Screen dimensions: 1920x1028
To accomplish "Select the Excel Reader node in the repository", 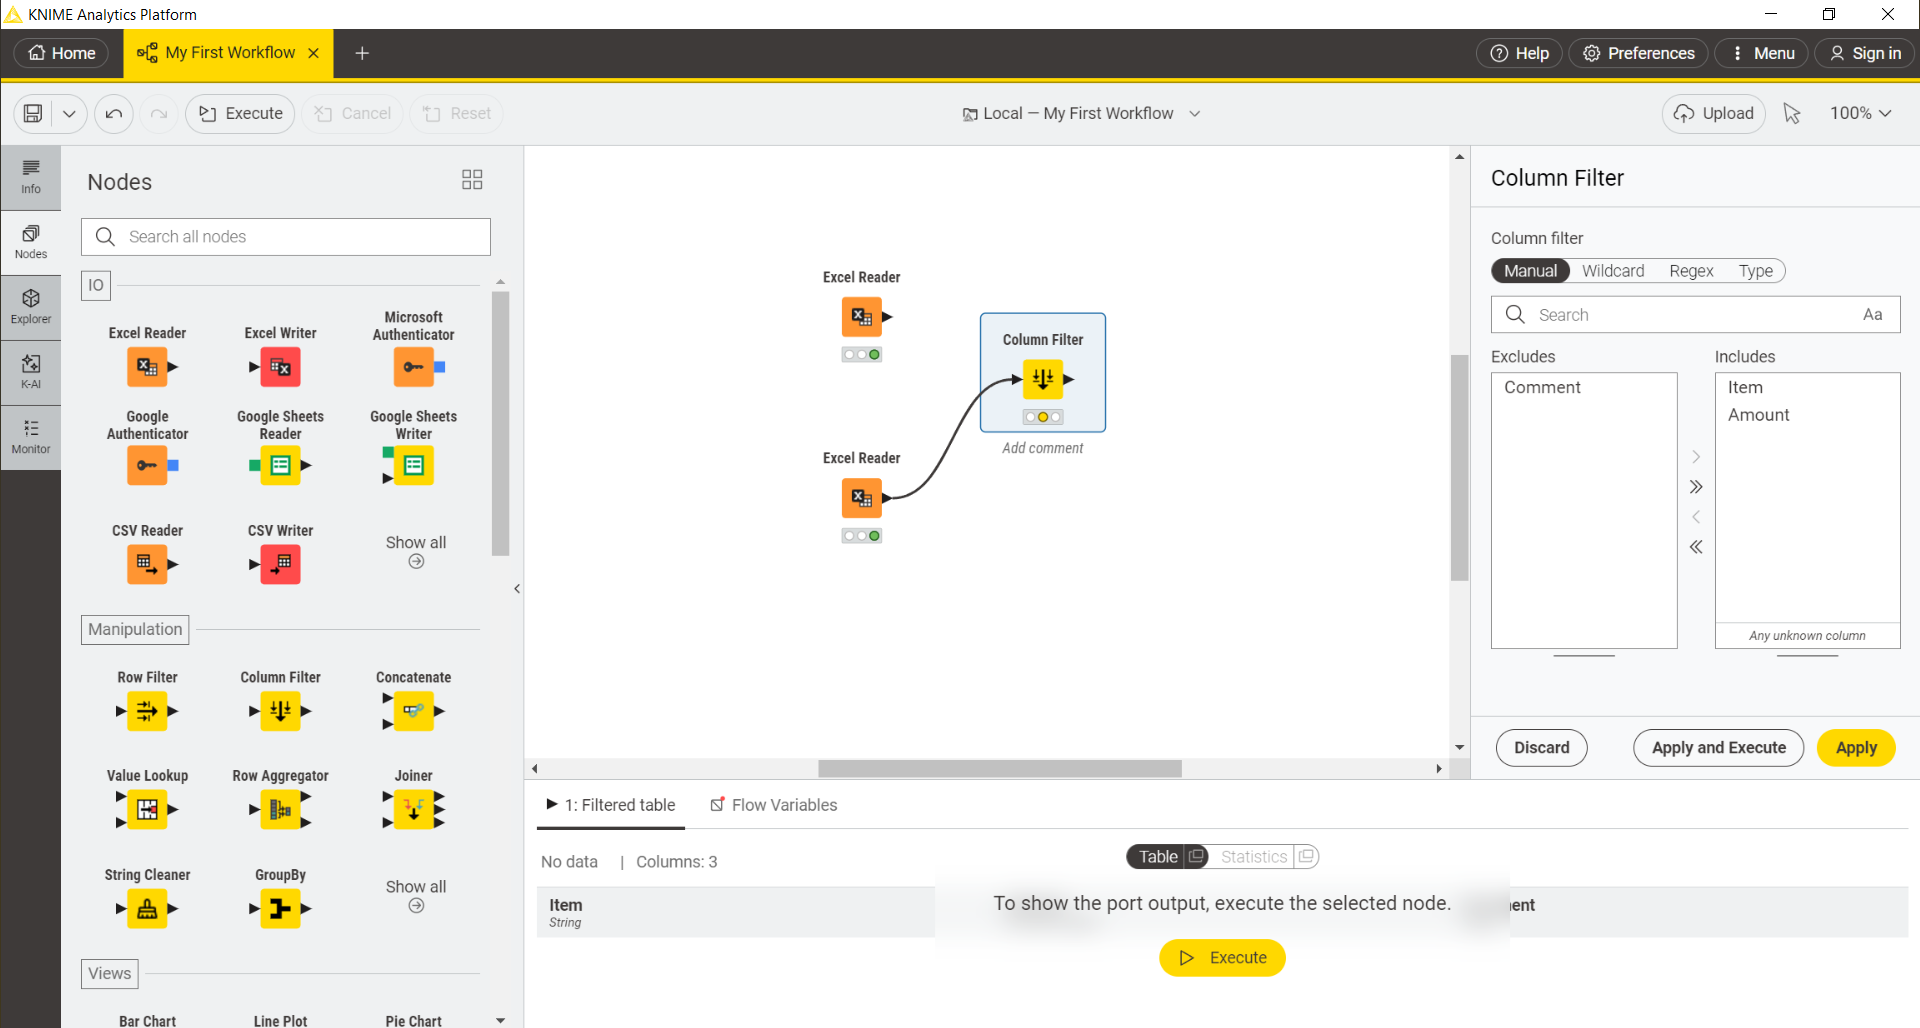I will [147, 366].
